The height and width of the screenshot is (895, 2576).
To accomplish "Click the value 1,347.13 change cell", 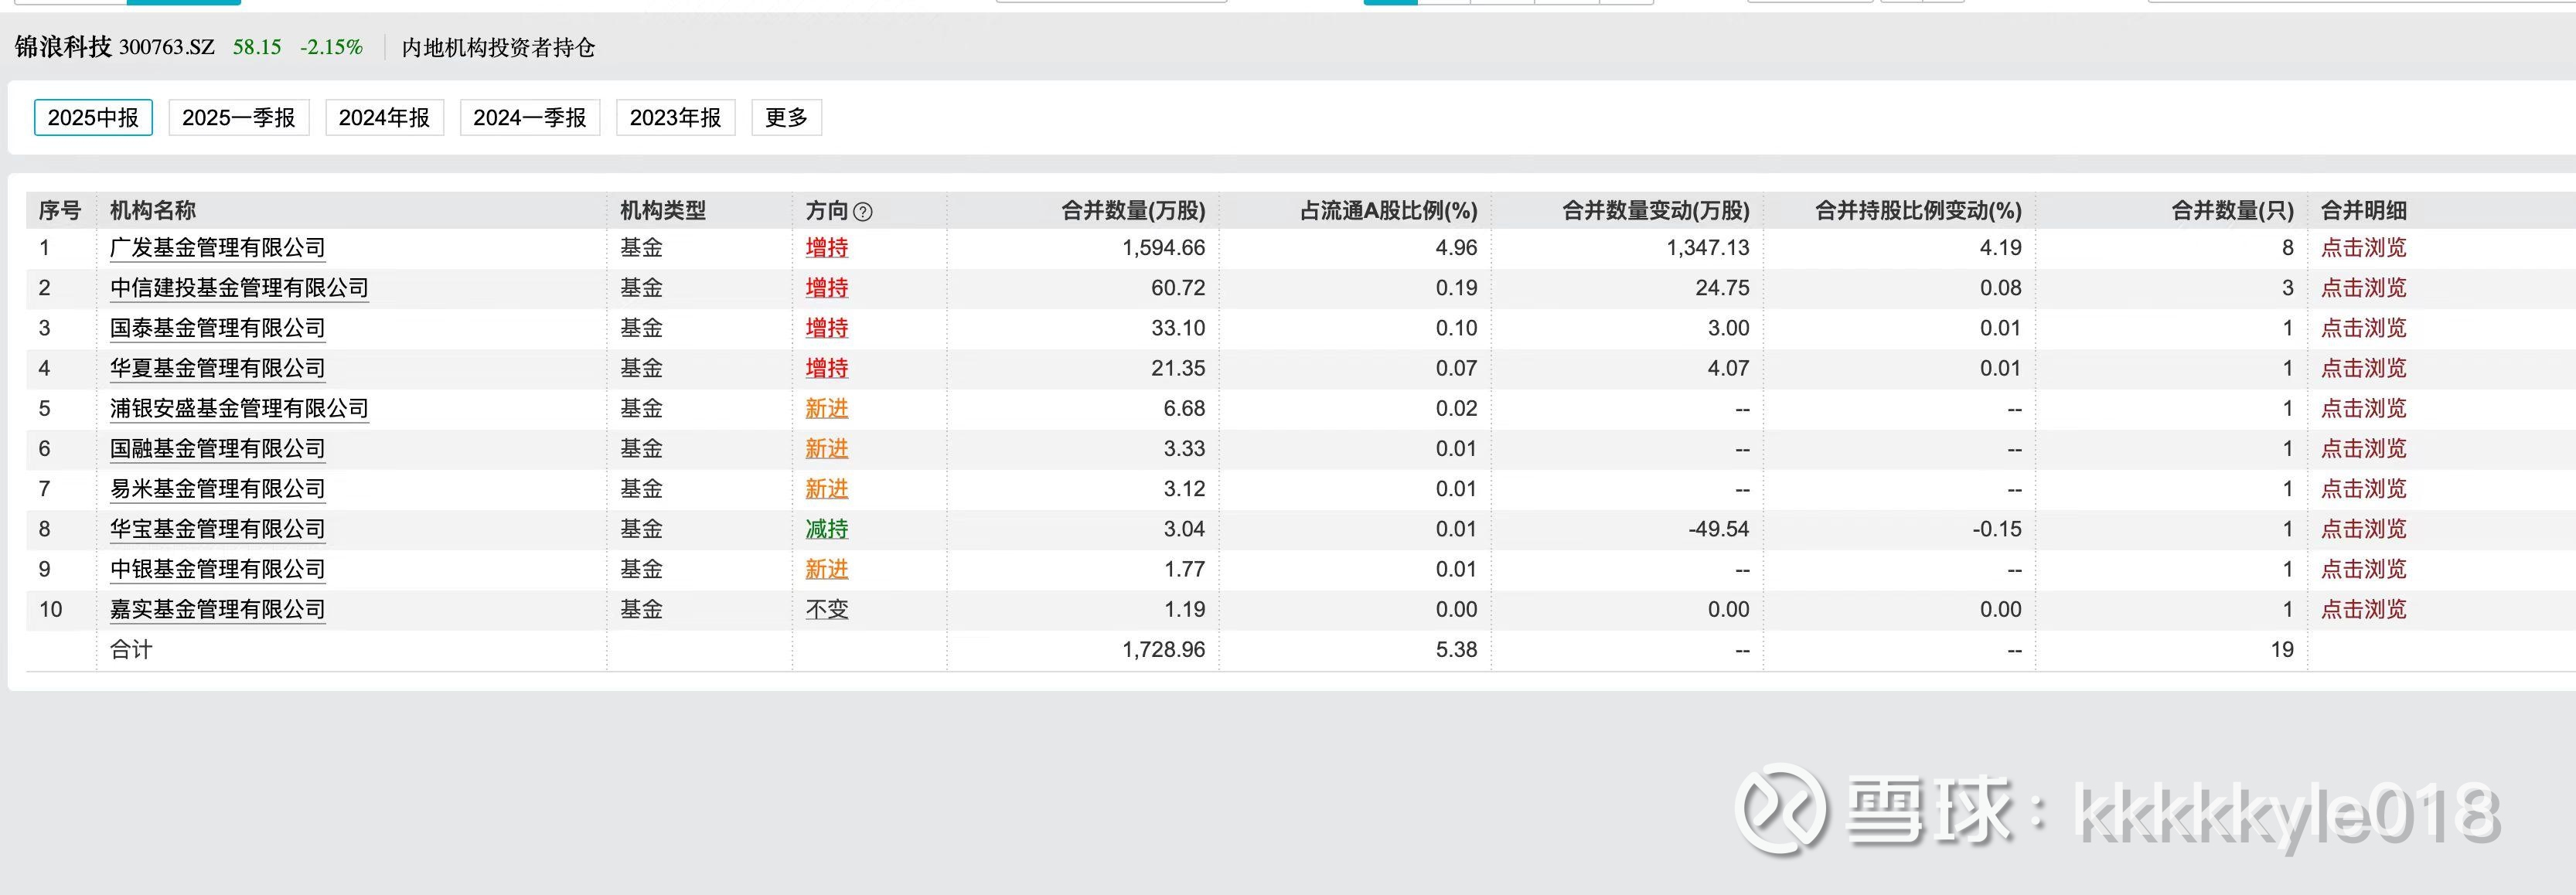I will click(1707, 248).
